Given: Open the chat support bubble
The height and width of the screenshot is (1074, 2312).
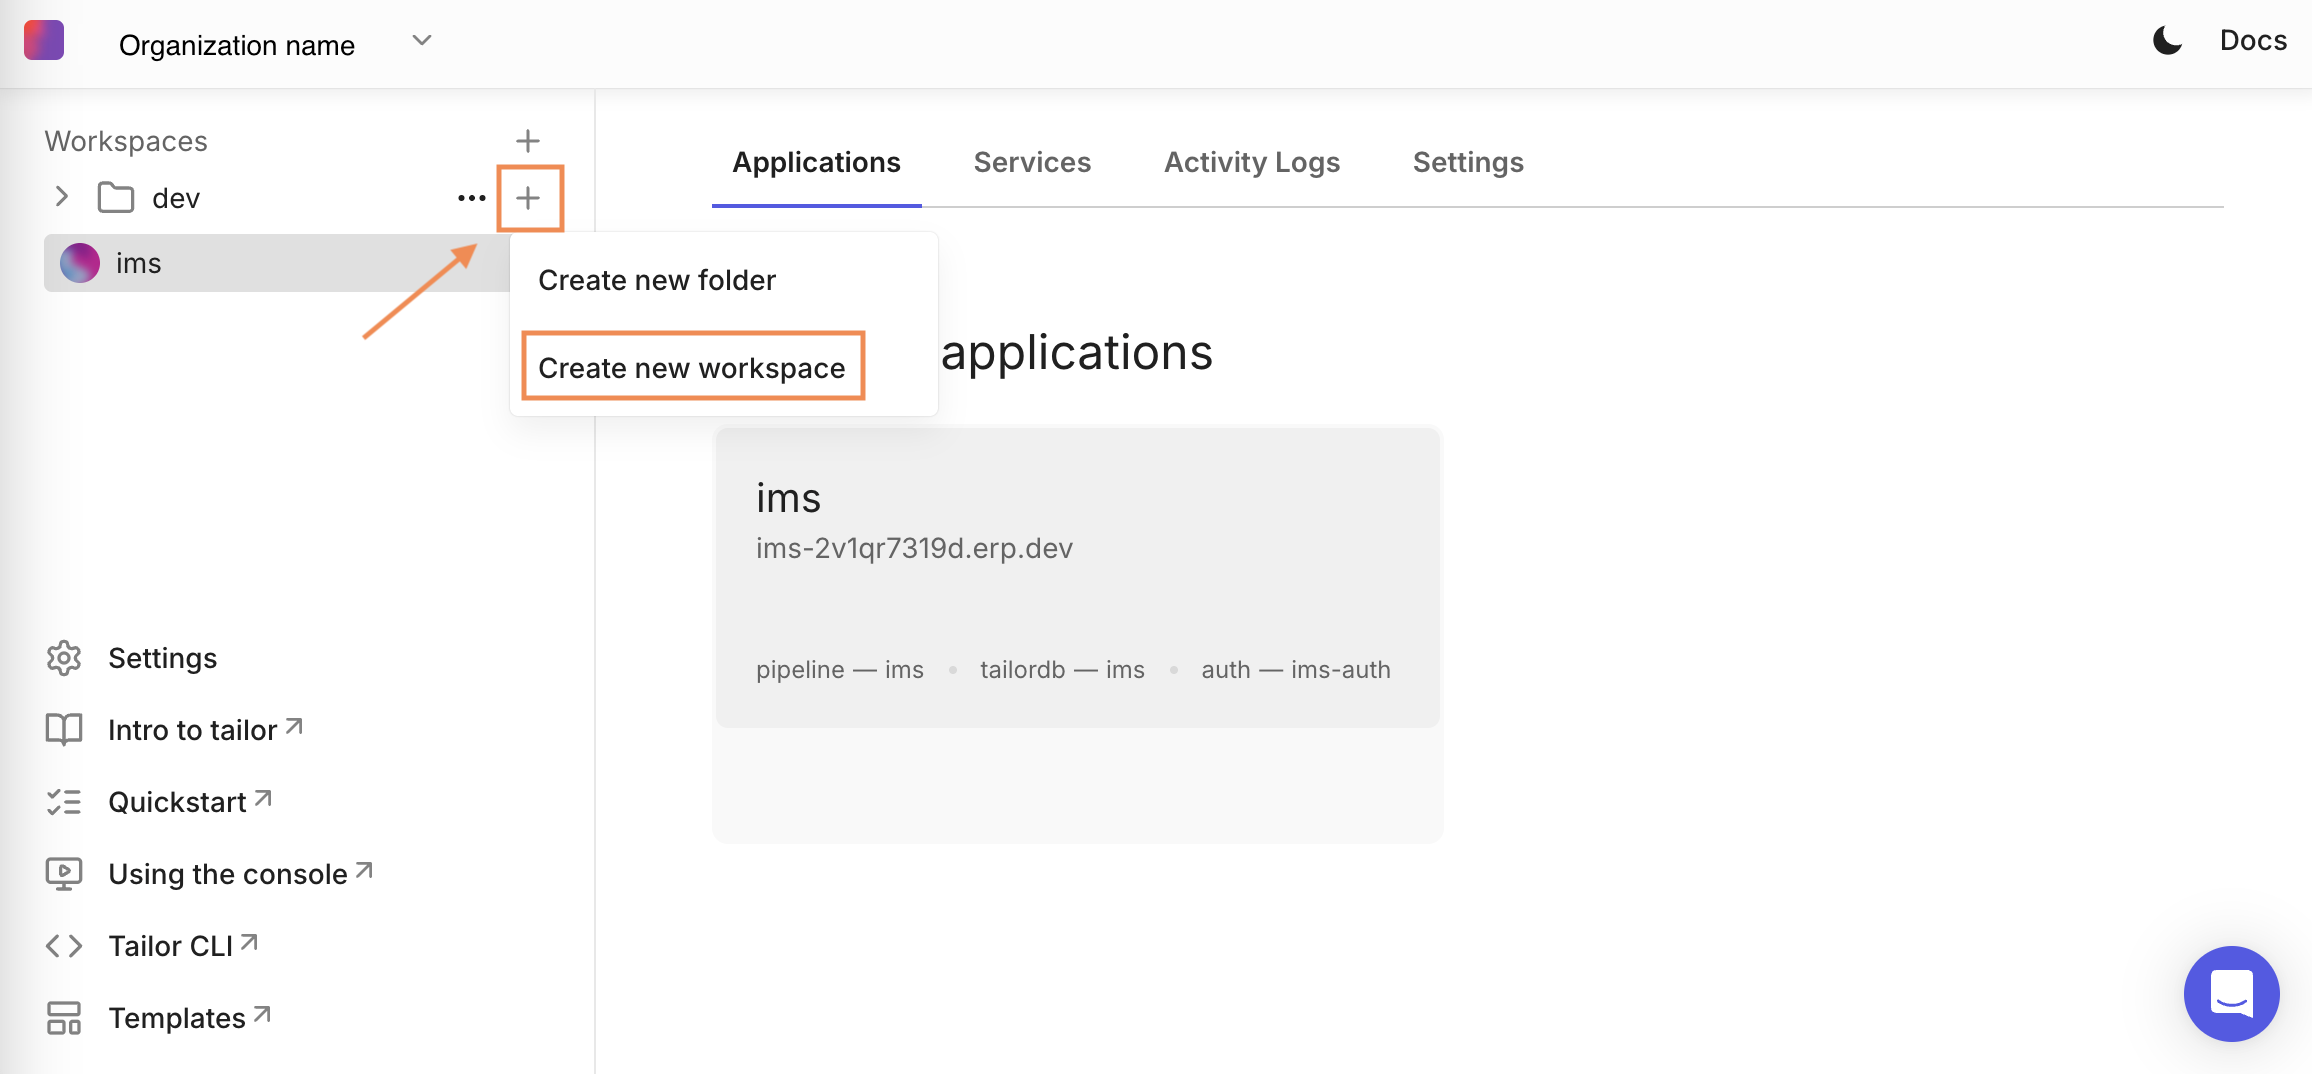Looking at the screenshot, I should click(2231, 993).
